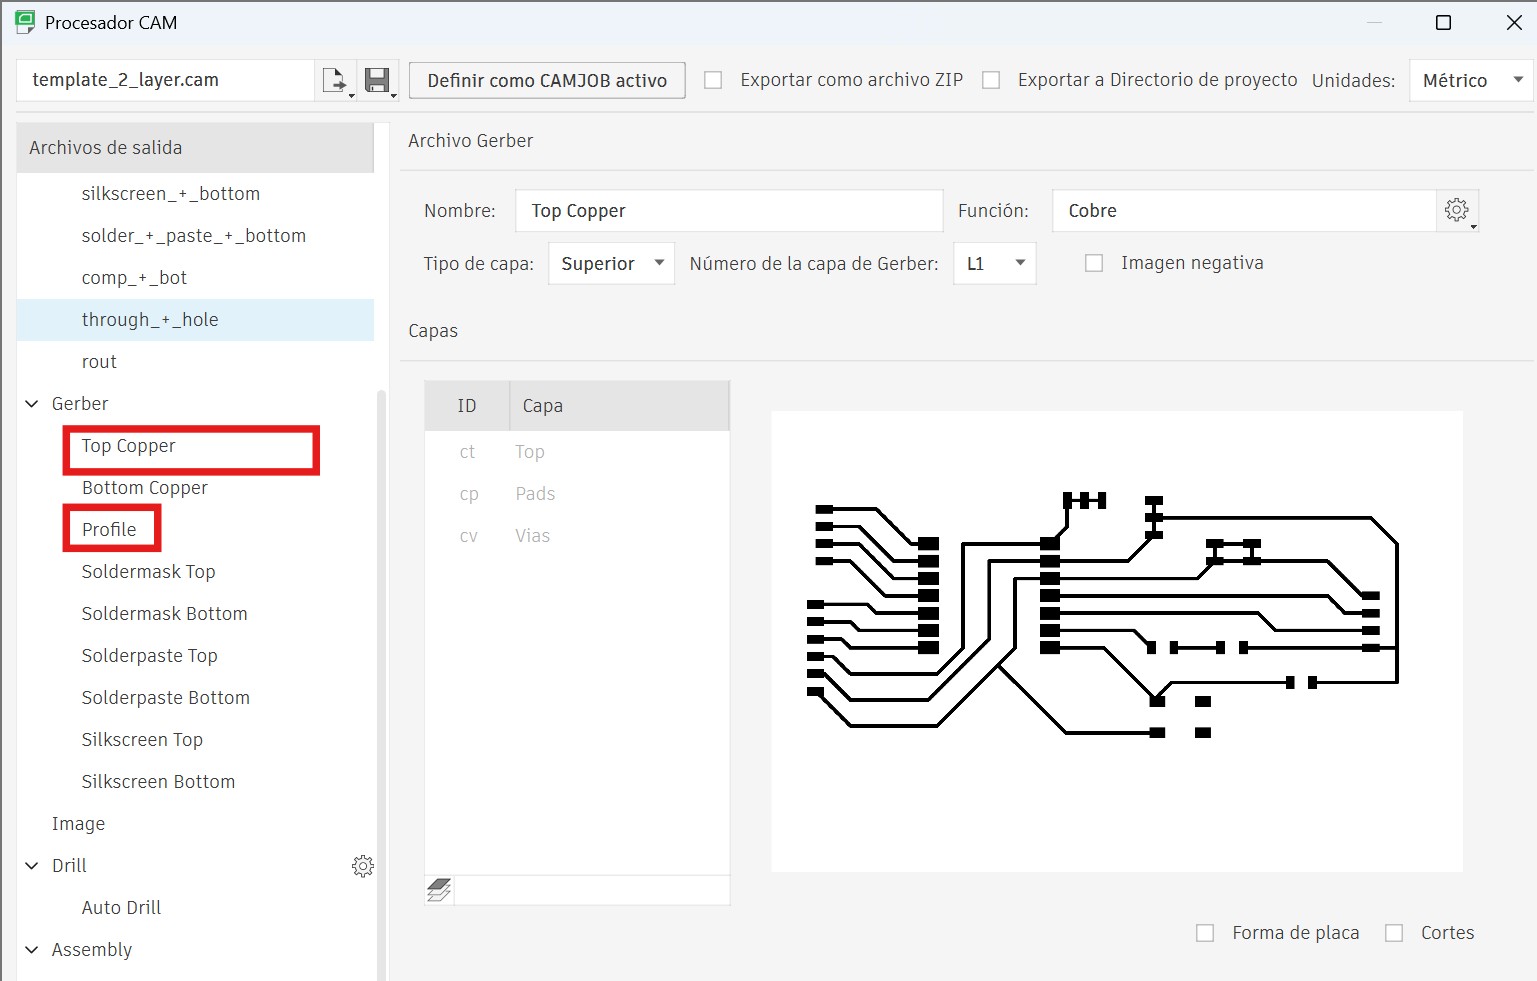
Task: Select Solderpaste Top output
Action: 149,656
